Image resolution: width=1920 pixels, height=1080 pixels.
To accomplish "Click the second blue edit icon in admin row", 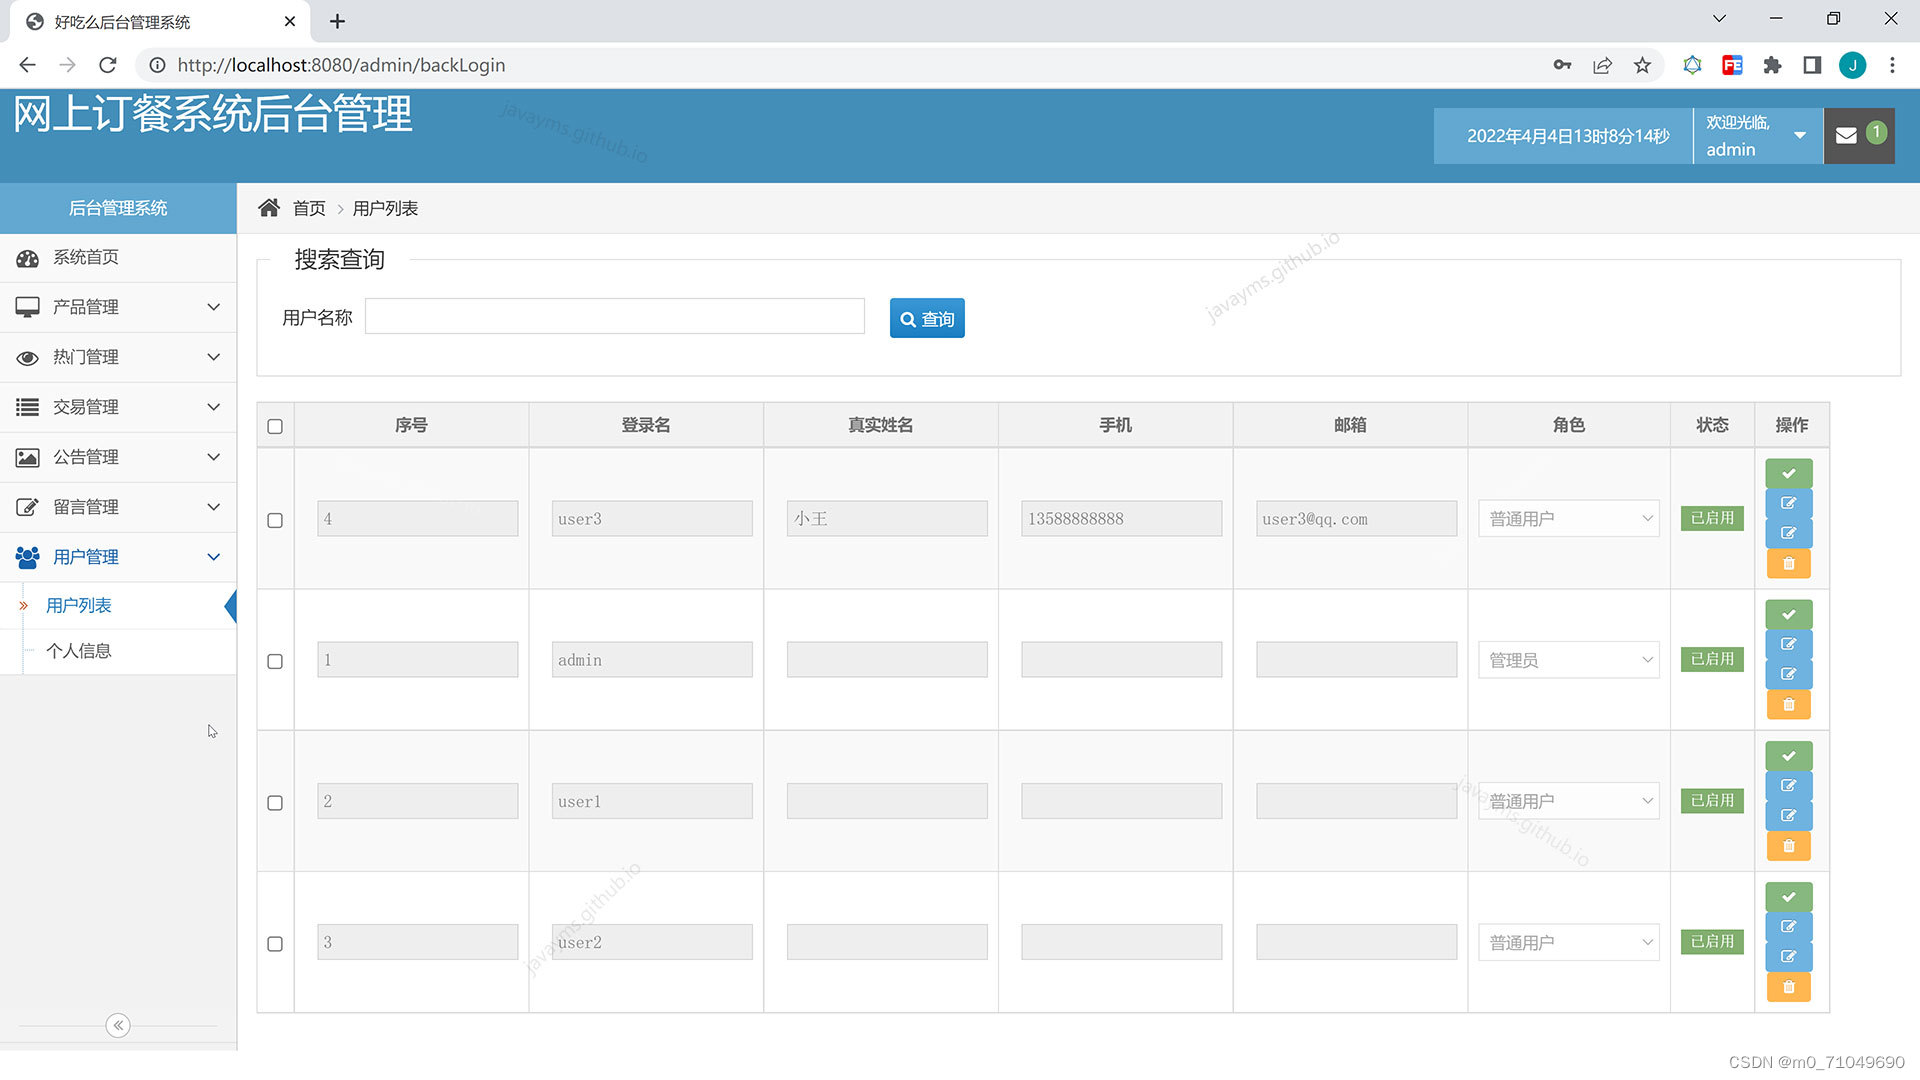I will click(1788, 674).
